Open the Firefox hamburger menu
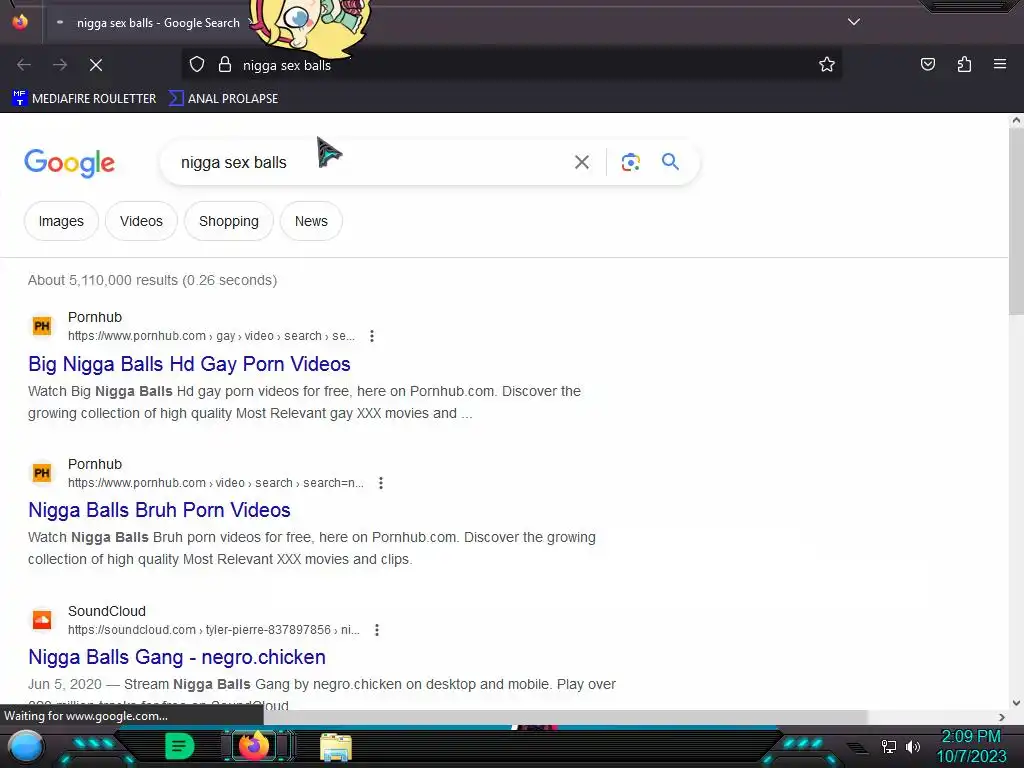The height and width of the screenshot is (768, 1024). tap(1000, 64)
